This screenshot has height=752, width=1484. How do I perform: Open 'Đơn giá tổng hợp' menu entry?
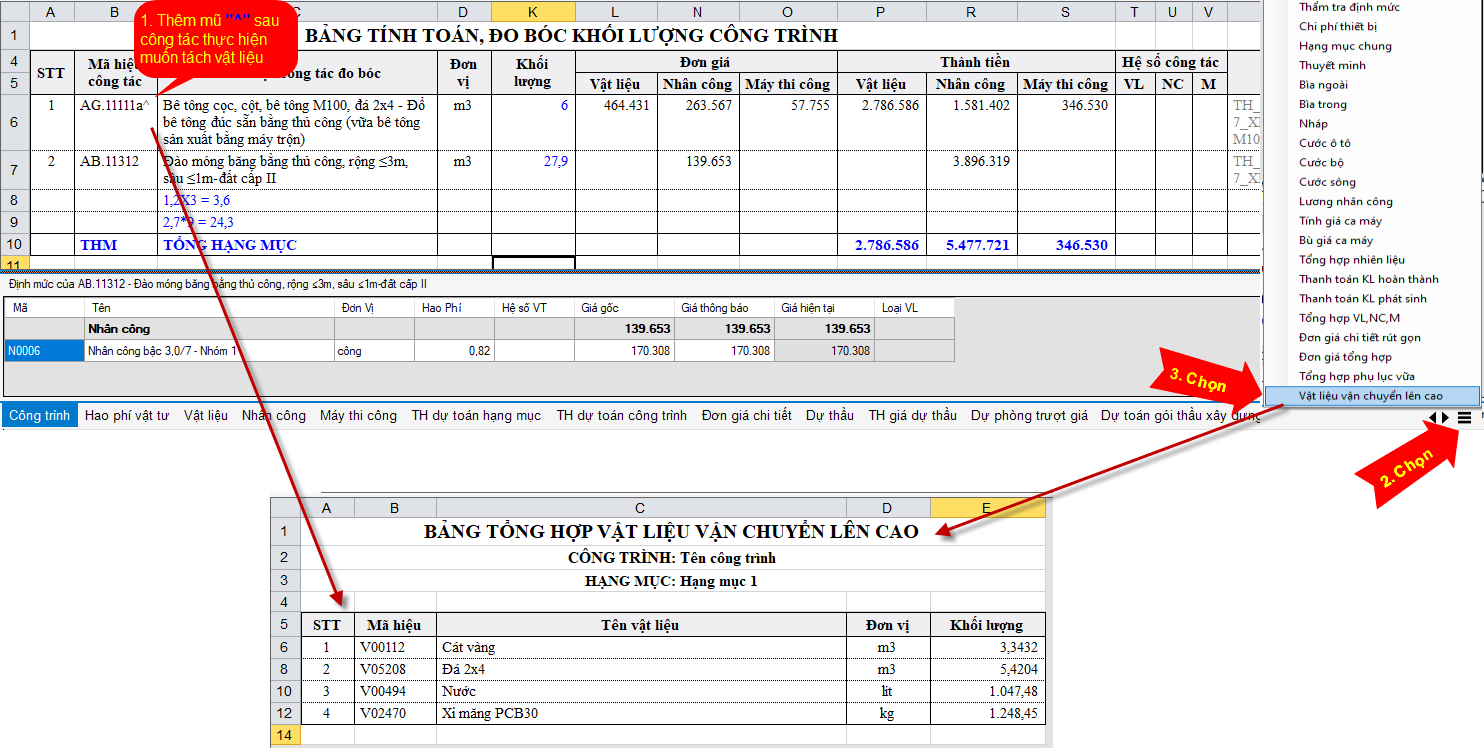(x=1345, y=357)
